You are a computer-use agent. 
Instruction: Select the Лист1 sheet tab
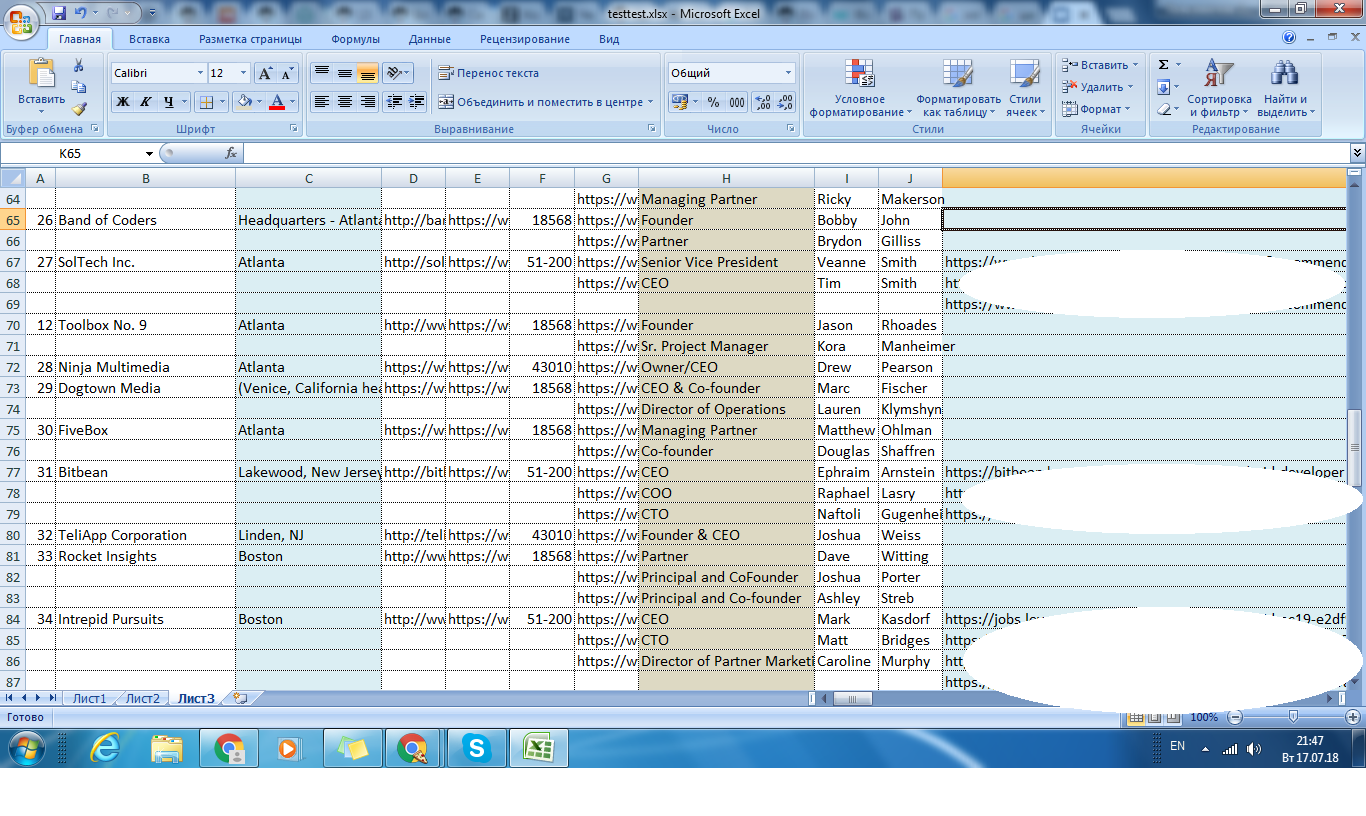89,698
